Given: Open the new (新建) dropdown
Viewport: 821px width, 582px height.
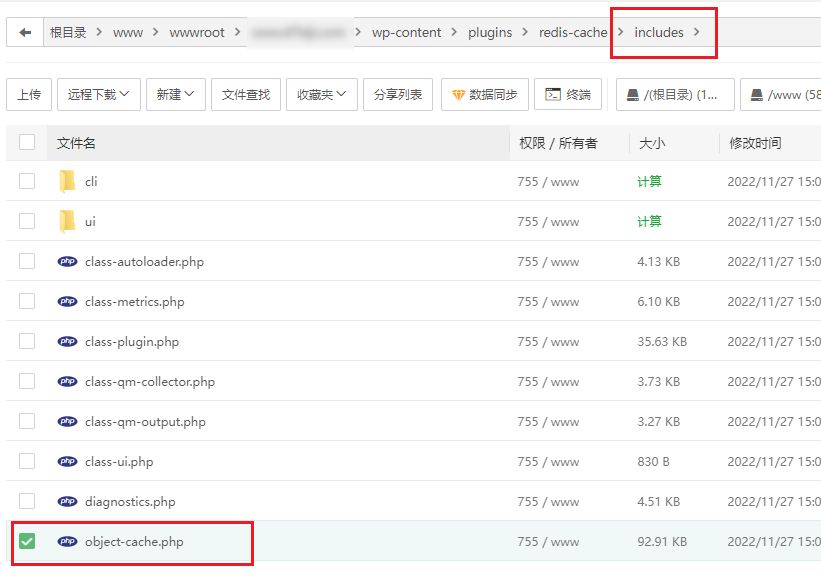Looking at the screenshot, I should pos(175,95).
